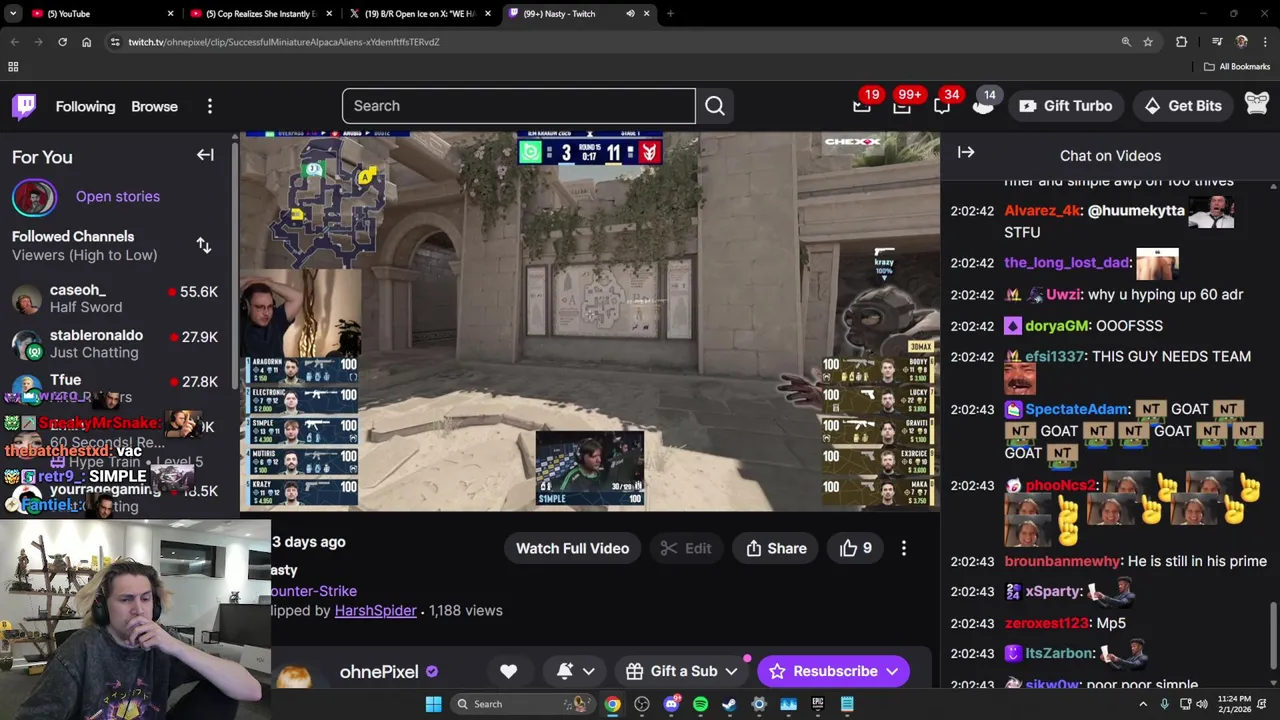The height and width of the screenshot is (720, 1280).
Task: Click the Gift Turbo button
Action: [1065, 106]
